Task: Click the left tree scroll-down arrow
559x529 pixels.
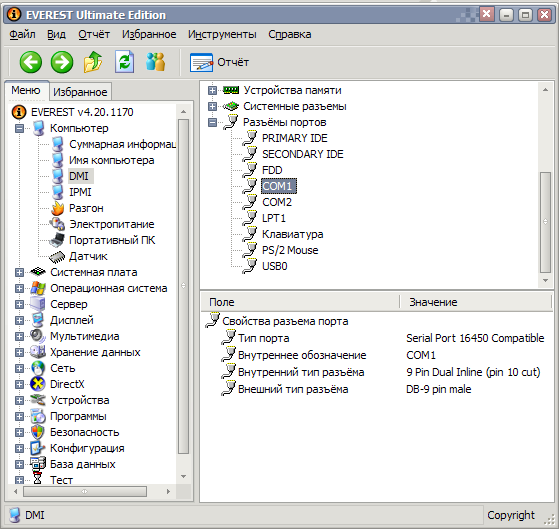Action: click(x=184, y=476)
